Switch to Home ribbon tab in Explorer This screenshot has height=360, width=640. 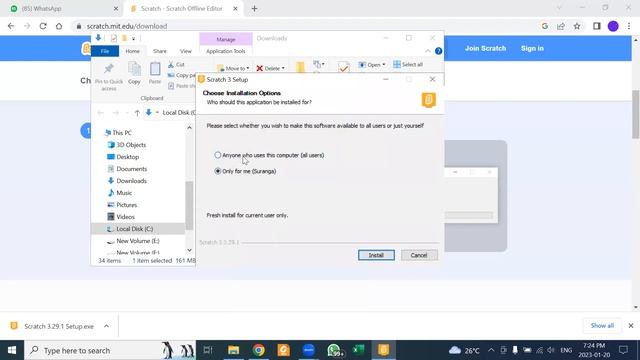132,51
